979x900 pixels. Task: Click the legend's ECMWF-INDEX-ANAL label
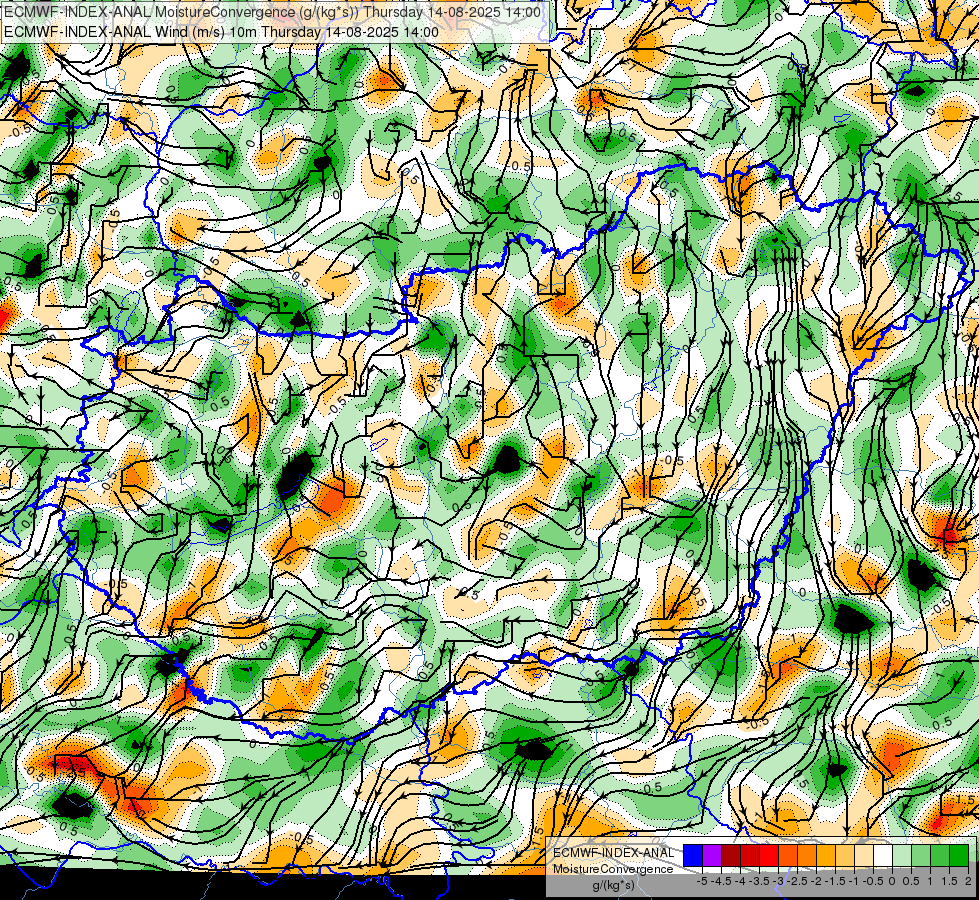(614, 853)
